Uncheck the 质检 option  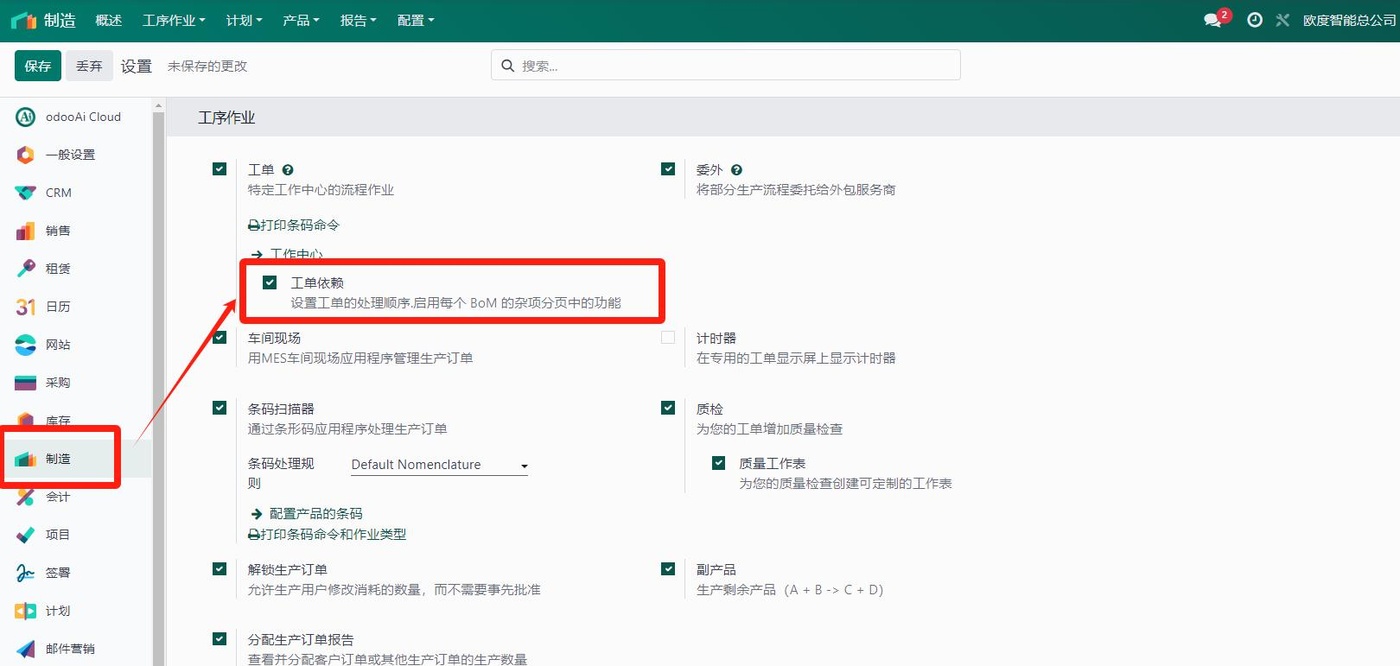667,408
